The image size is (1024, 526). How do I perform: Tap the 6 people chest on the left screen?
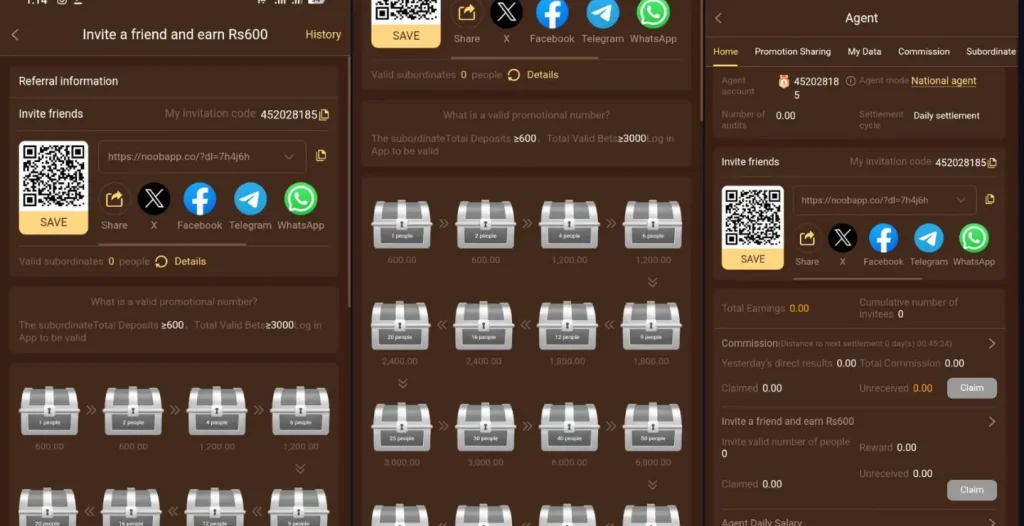(x=300, y=411)
